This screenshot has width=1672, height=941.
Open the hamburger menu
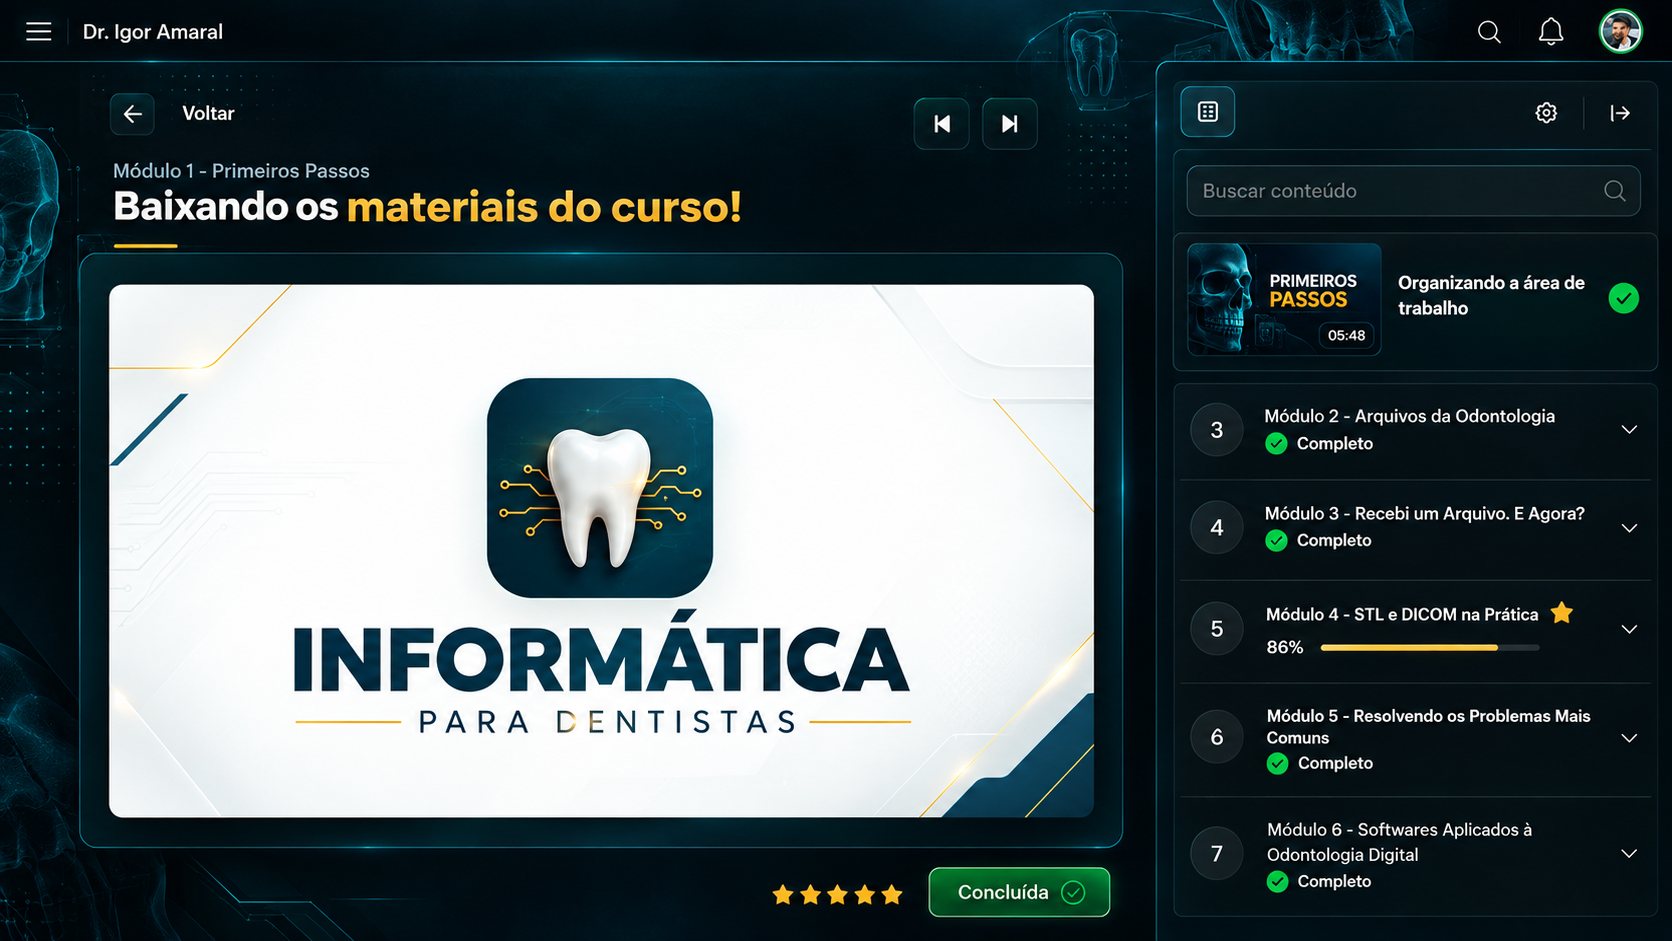click(x=39, y=32)
